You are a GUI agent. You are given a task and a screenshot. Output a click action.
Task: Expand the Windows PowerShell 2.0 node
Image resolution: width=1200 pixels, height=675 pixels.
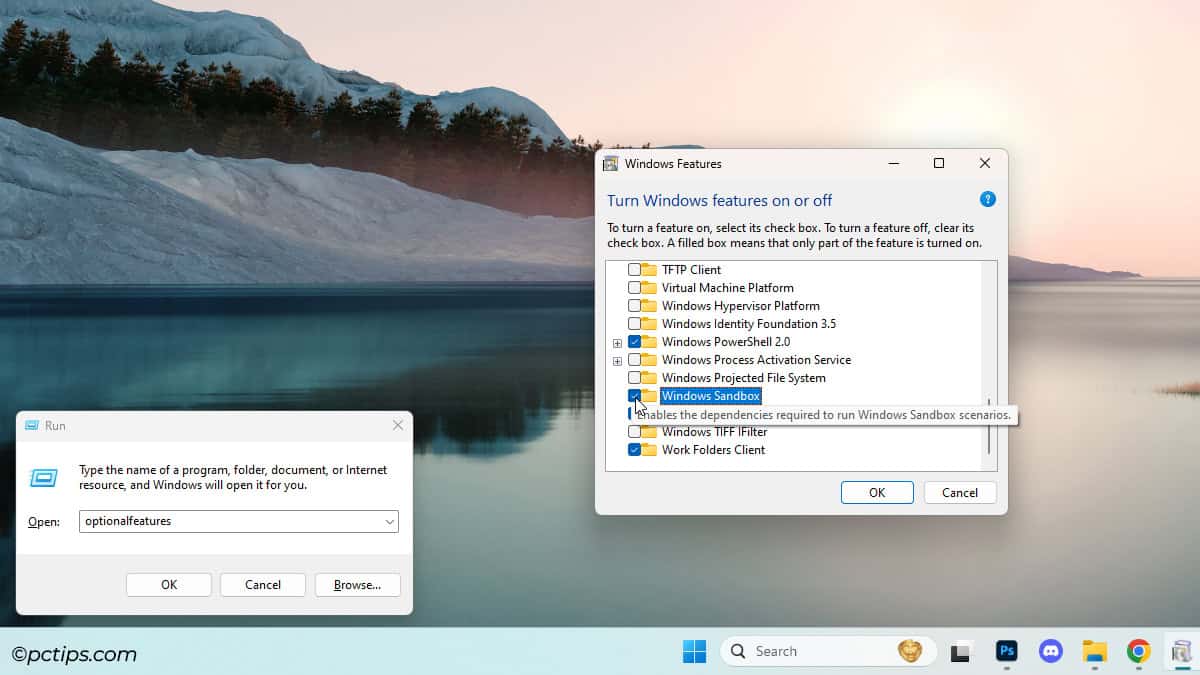pos(617,343)
